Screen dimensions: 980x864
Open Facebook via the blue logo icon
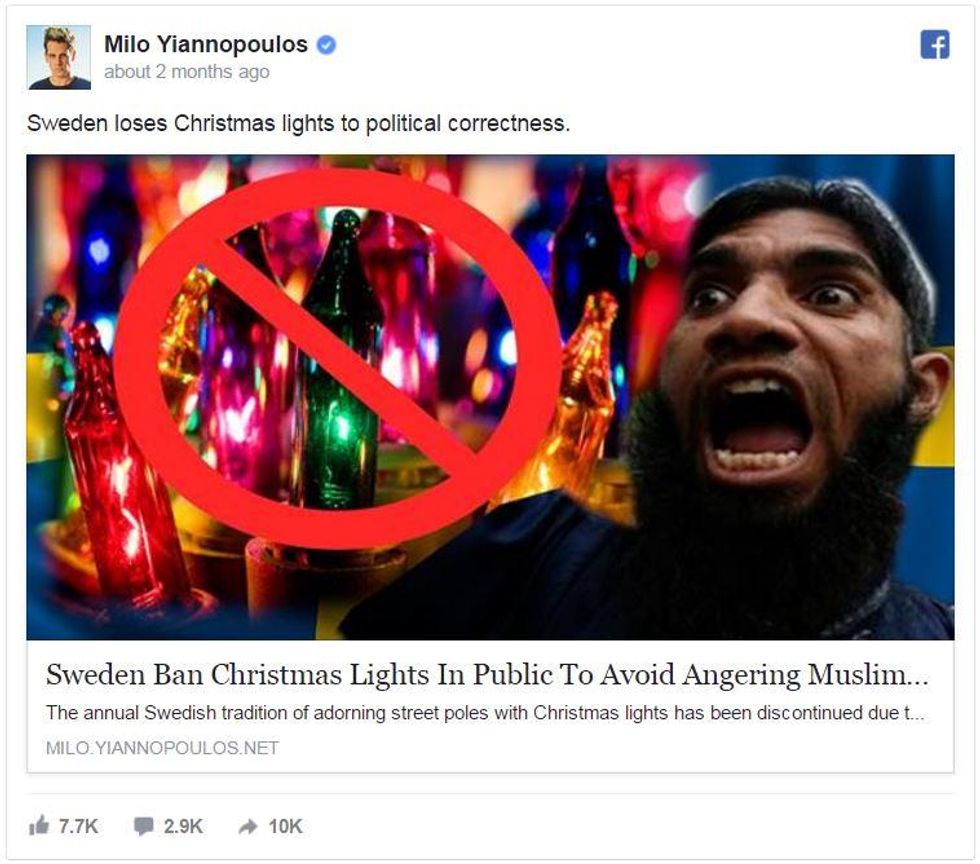(x=935, y=44)
